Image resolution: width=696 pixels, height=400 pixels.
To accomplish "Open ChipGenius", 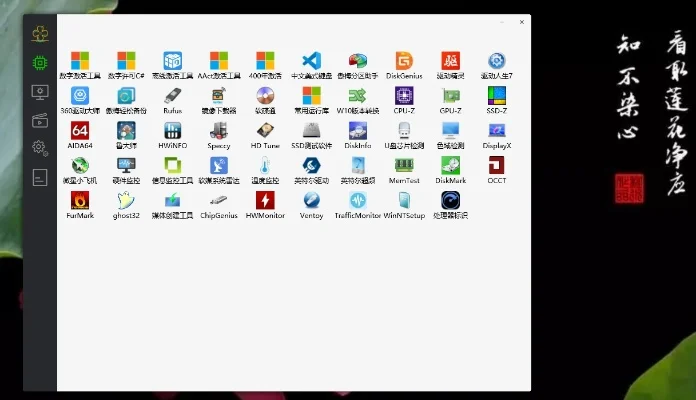I will coord(219,205).
